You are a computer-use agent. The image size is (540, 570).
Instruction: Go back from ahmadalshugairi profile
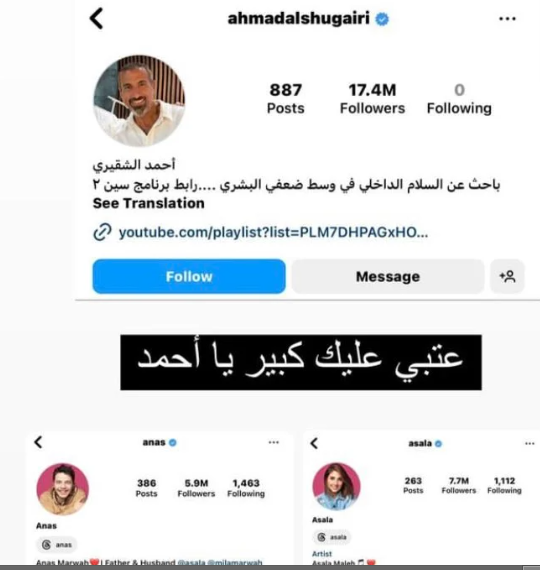97,19
